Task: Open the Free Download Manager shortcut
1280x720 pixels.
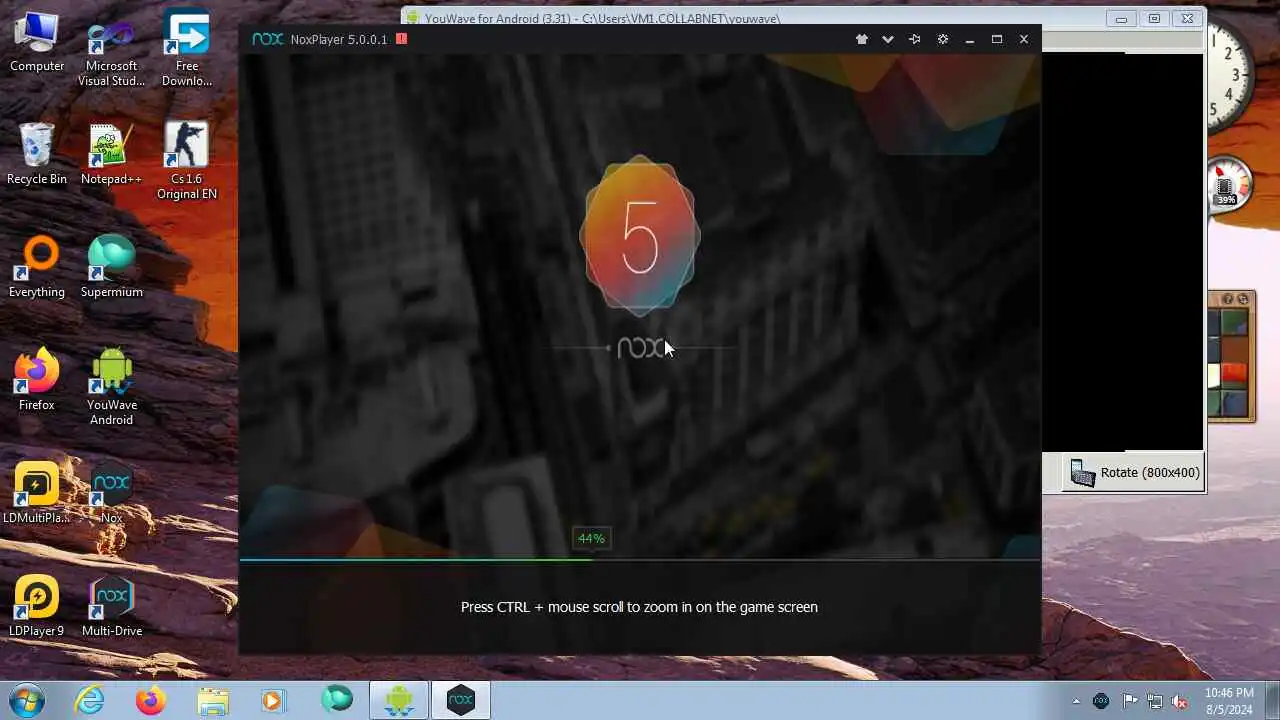Action: tap(187, 48)
